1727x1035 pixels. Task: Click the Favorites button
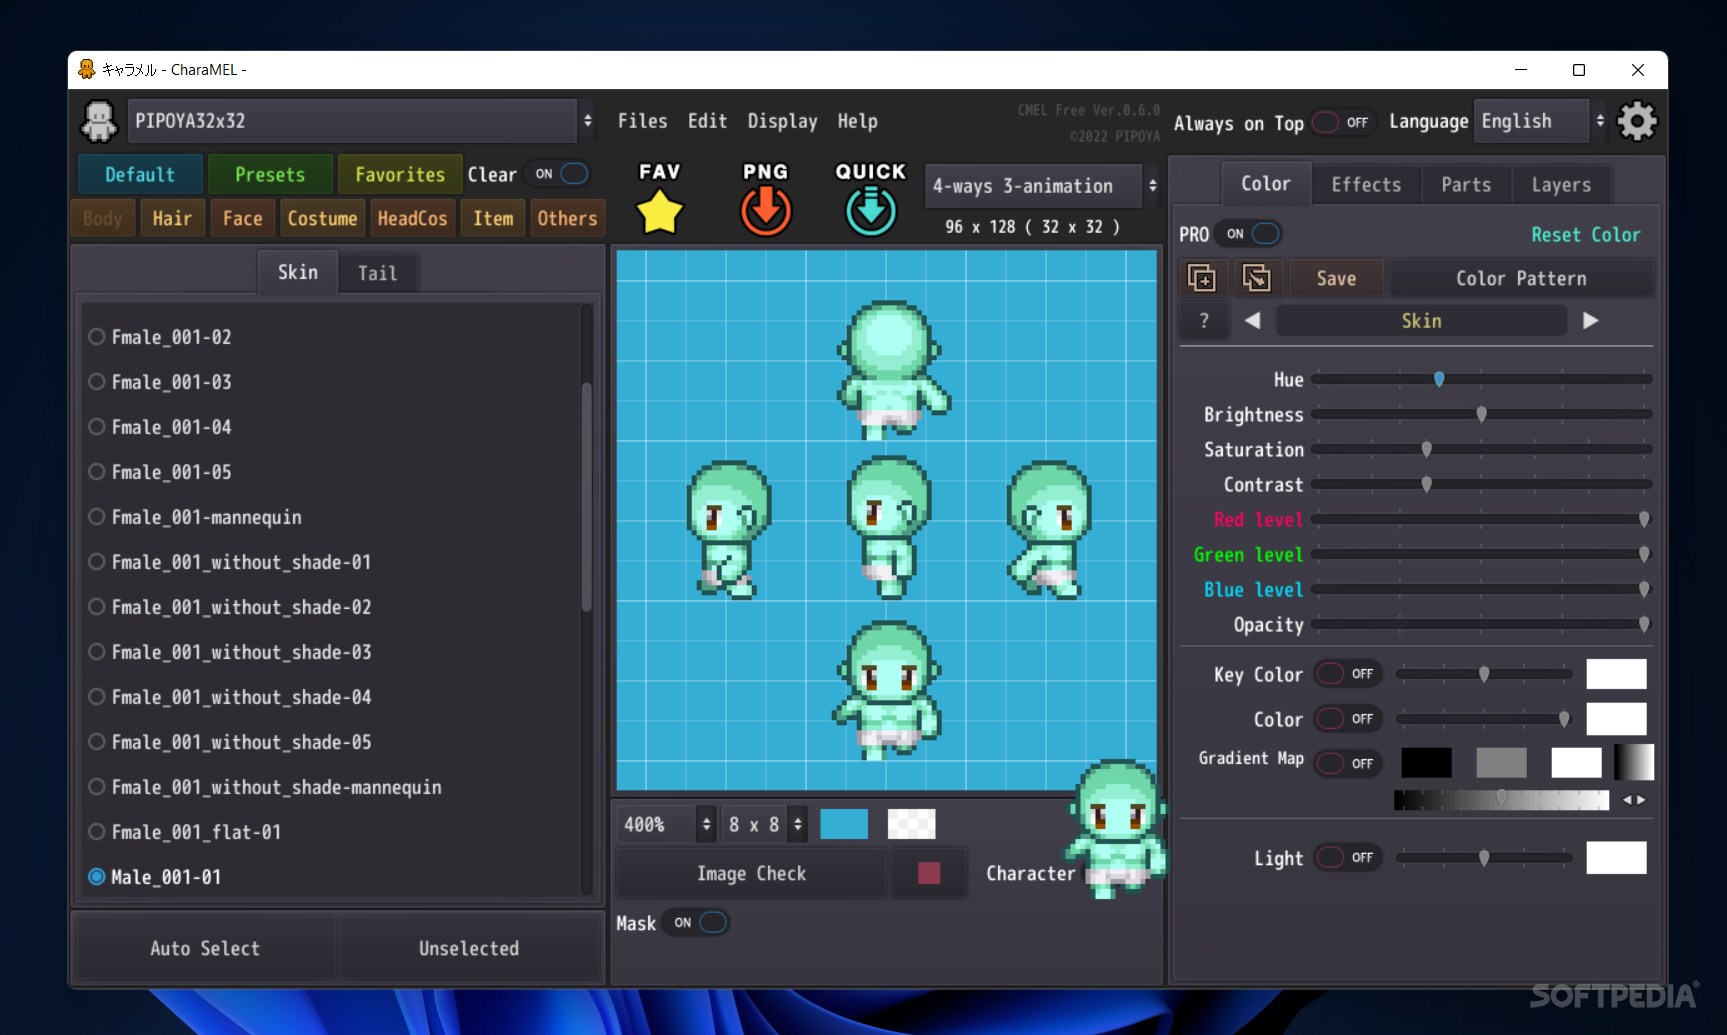(400, 174)
